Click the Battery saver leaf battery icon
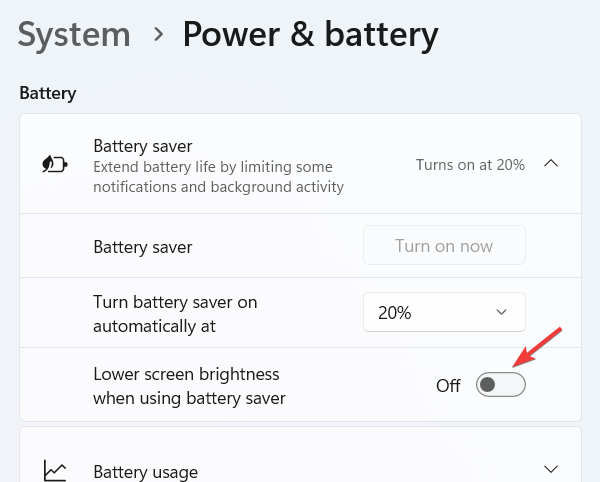600x482 pixels. click(x=53, y=164)
